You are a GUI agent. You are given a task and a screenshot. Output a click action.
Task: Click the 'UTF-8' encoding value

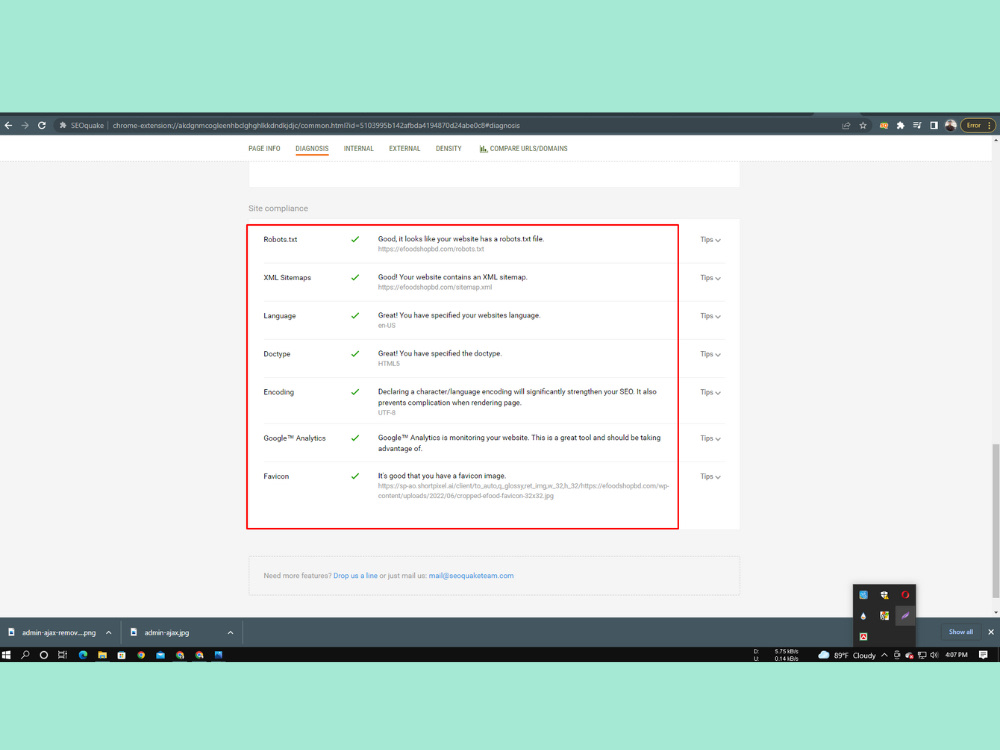(386, 413)
